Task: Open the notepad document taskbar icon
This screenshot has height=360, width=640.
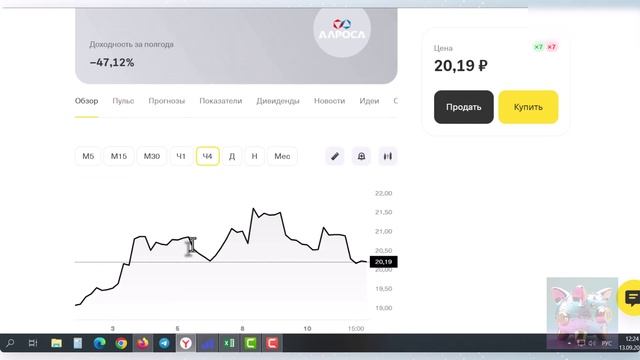Action: click(78, 343)
